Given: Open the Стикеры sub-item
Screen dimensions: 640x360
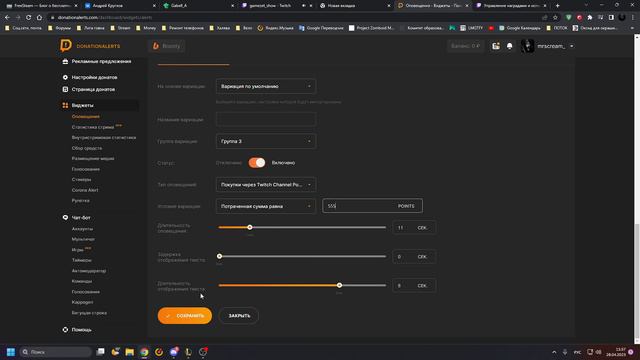Looking at the screenshot, I should tap(81, 179).
